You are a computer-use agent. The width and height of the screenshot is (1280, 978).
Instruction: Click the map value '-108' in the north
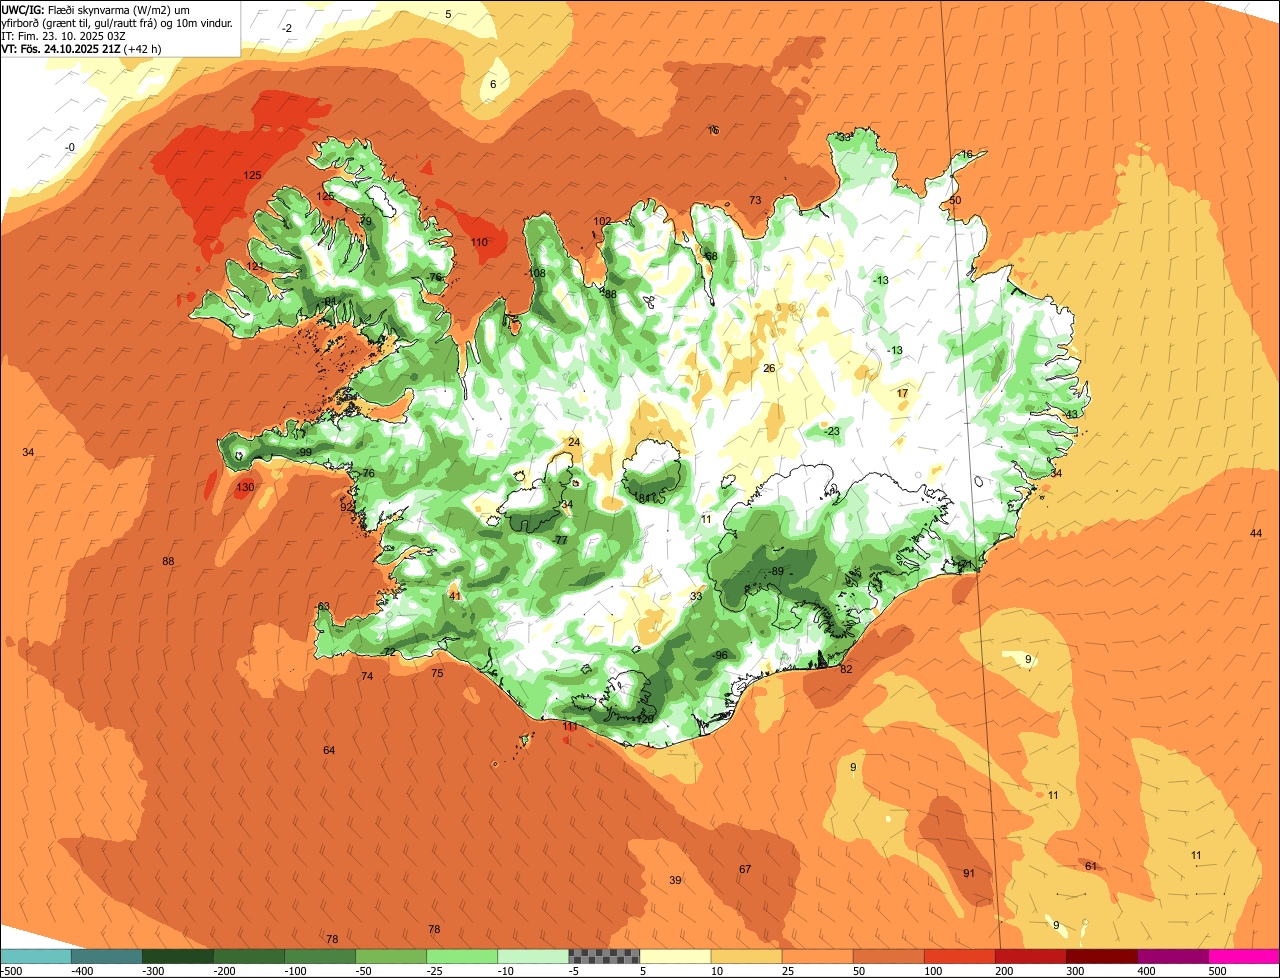pos(536,273)
